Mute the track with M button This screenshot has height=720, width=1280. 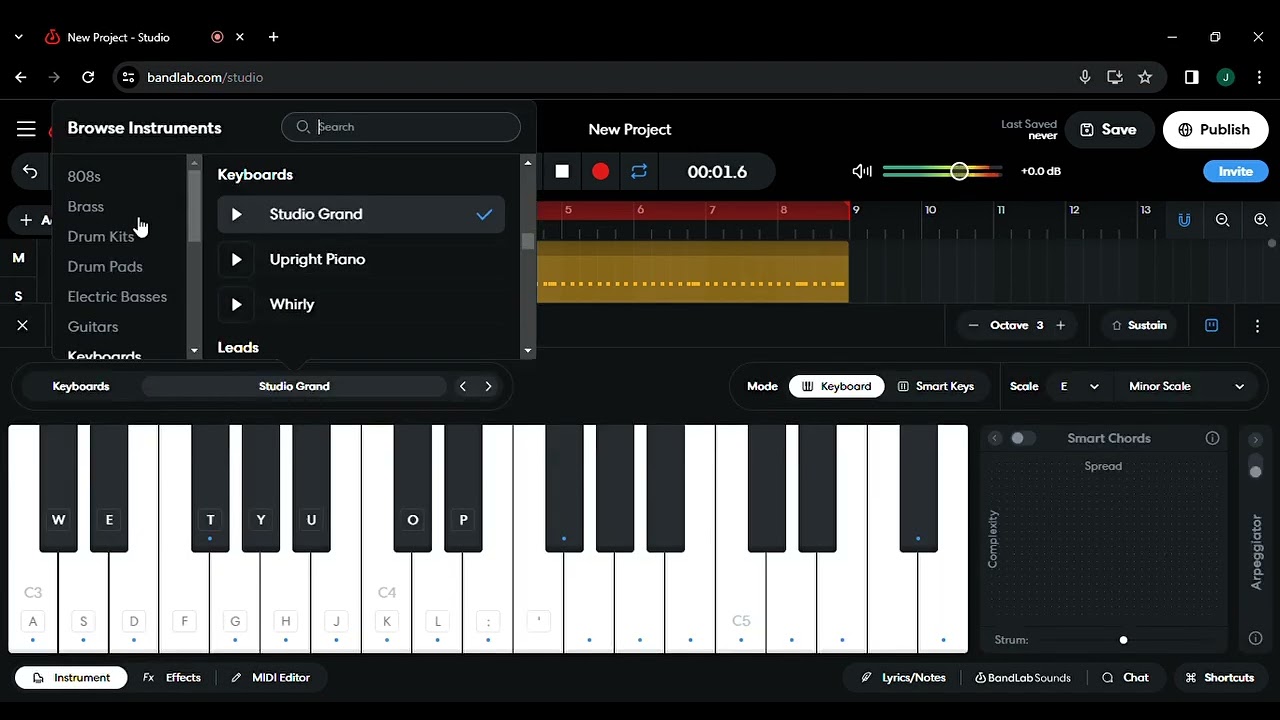click(x=18, y=258)
